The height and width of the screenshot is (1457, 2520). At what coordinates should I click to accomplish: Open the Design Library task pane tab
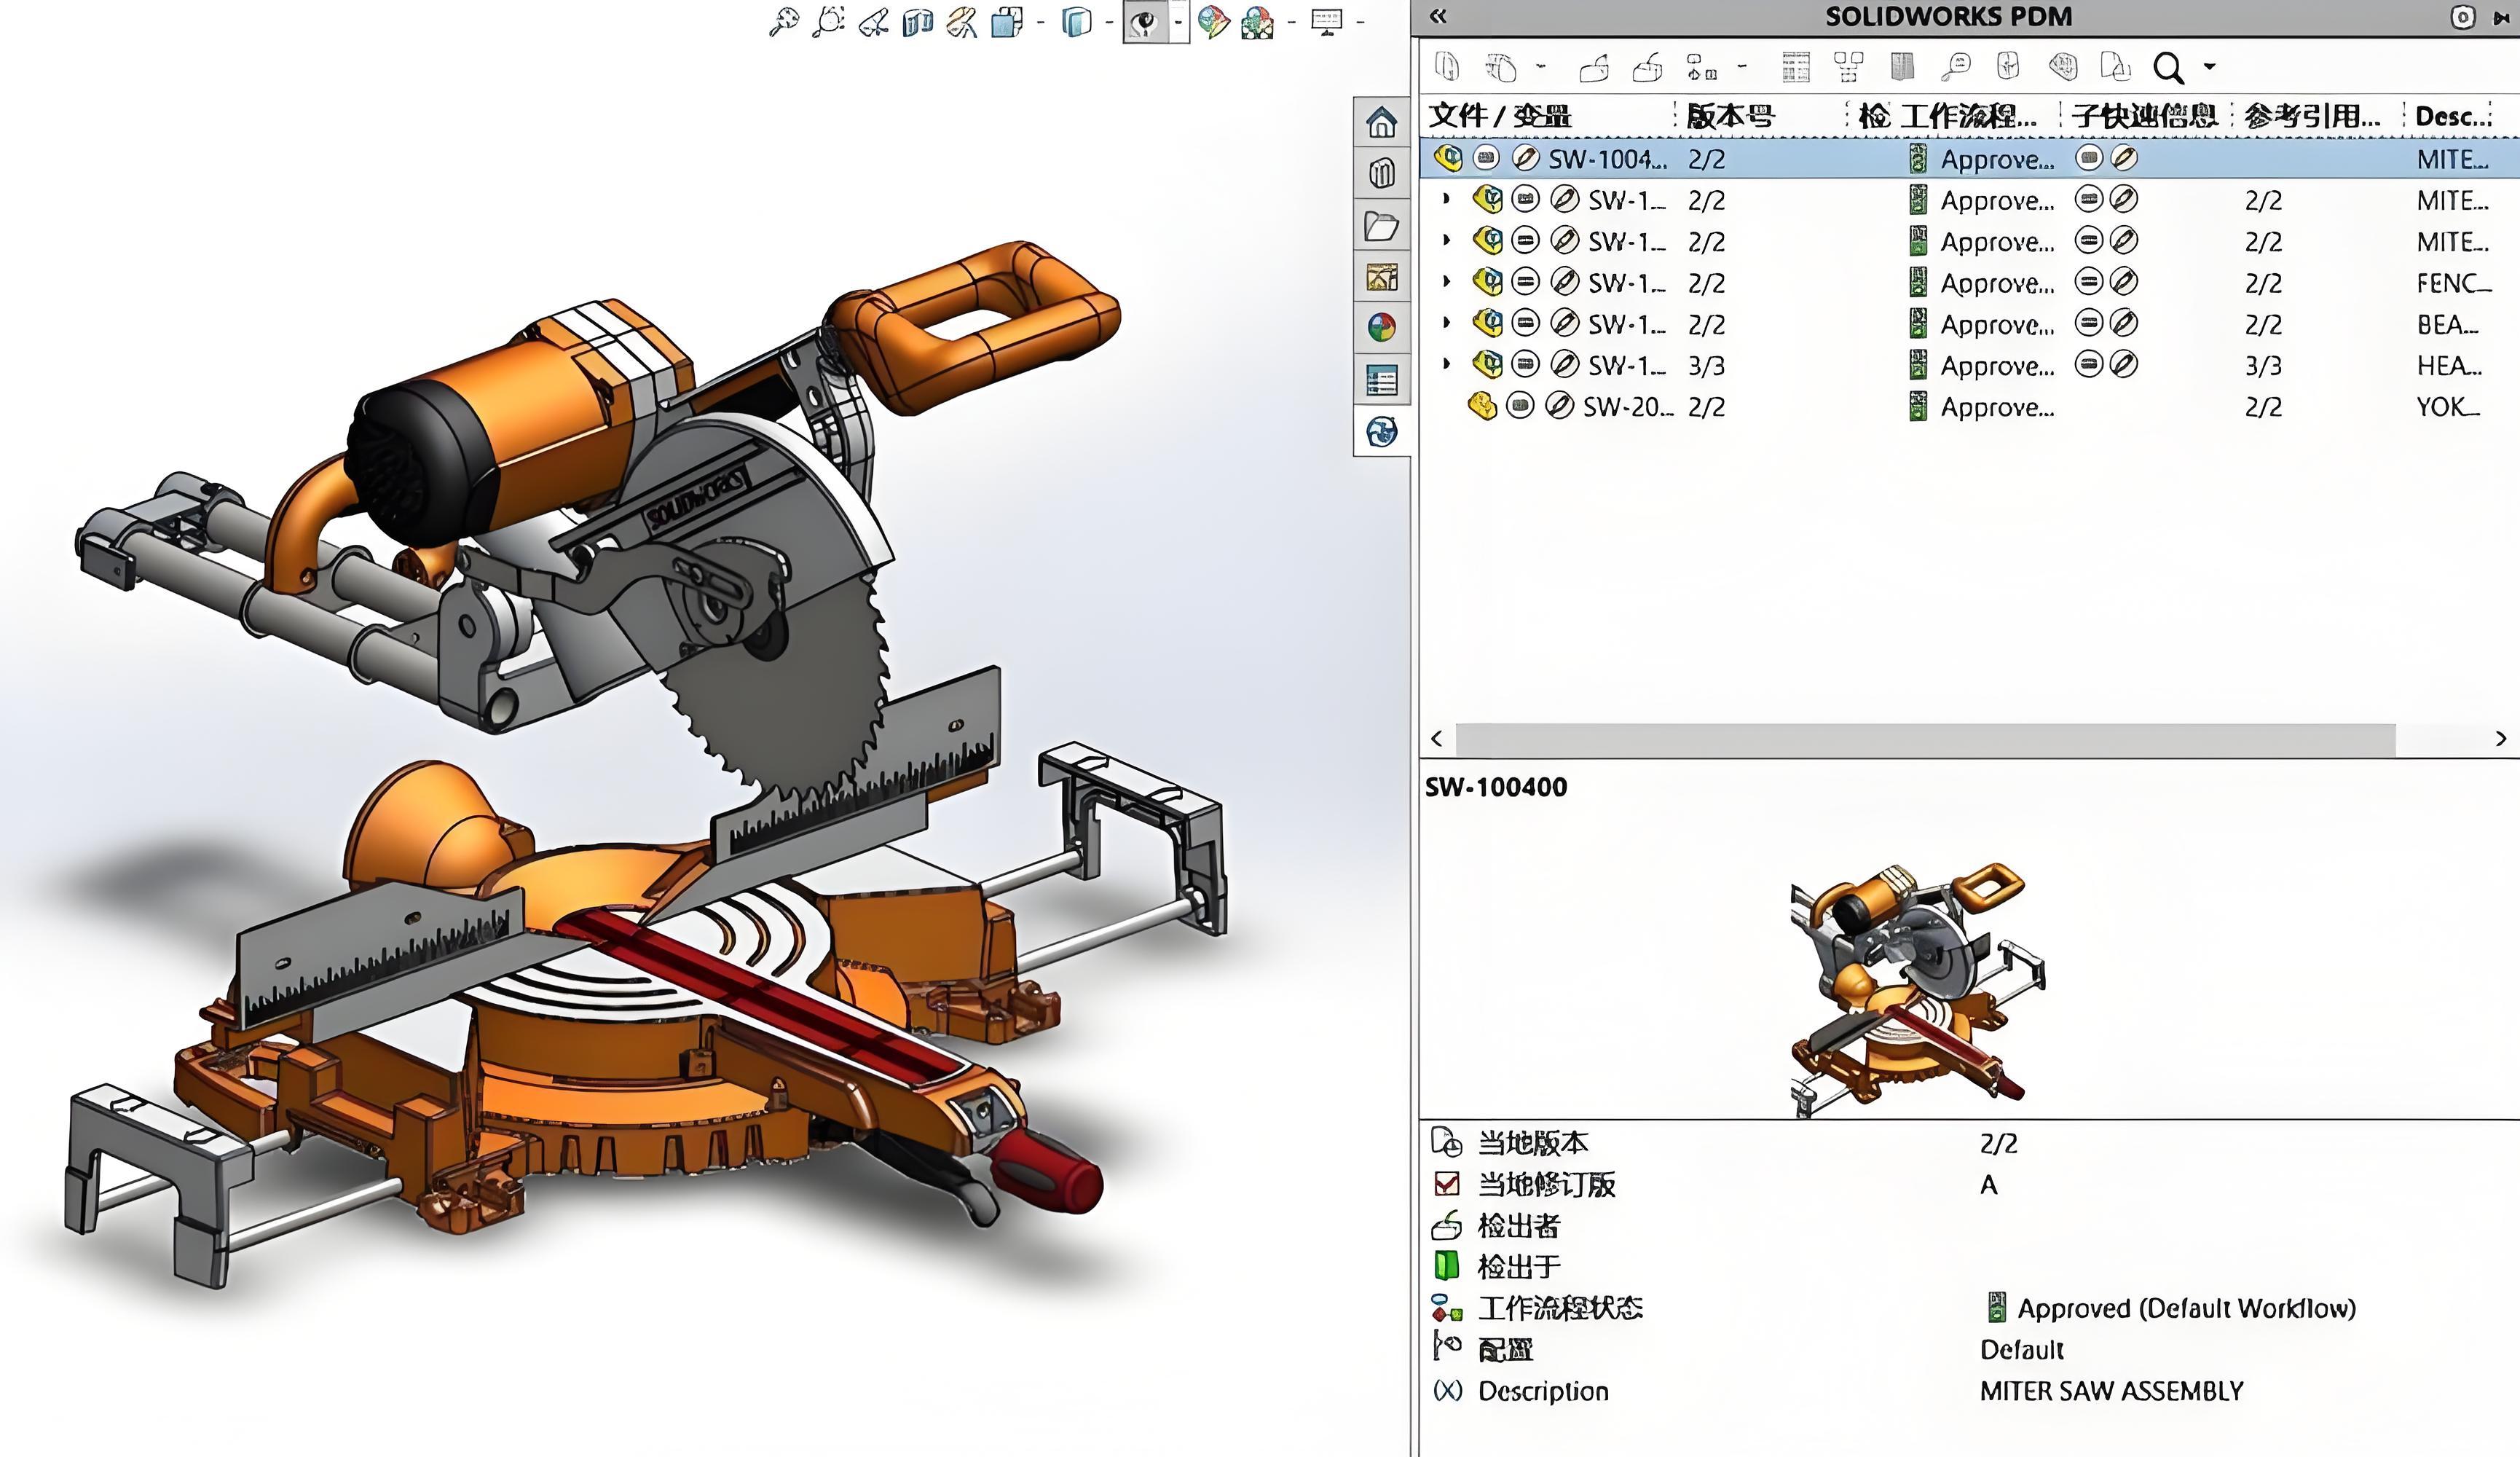click(x=1382, y=173)
